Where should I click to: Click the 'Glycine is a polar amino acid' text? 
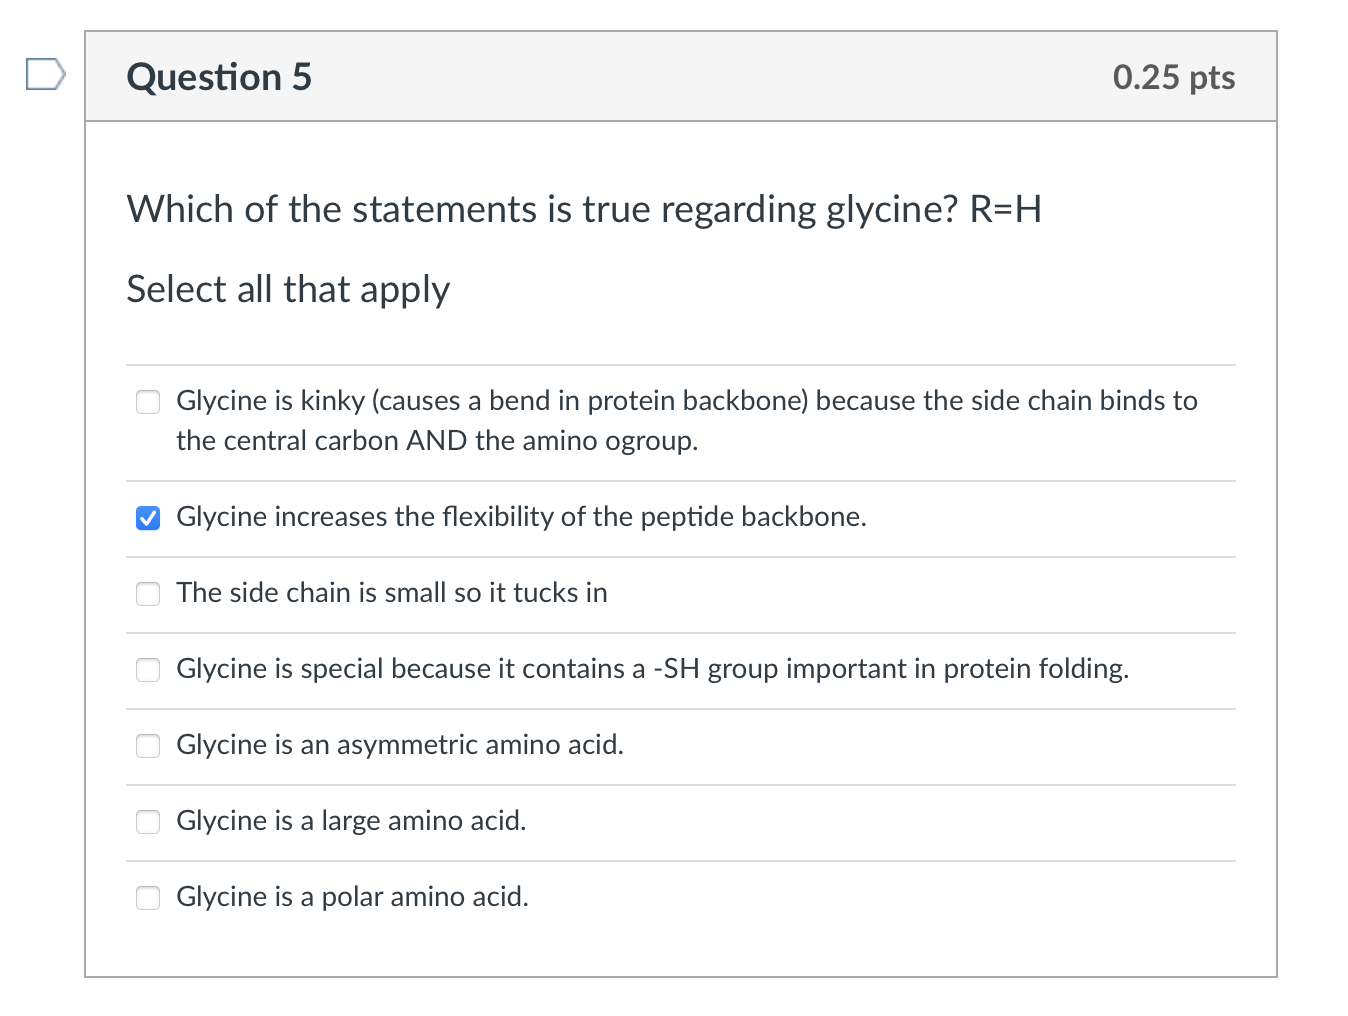352,897
